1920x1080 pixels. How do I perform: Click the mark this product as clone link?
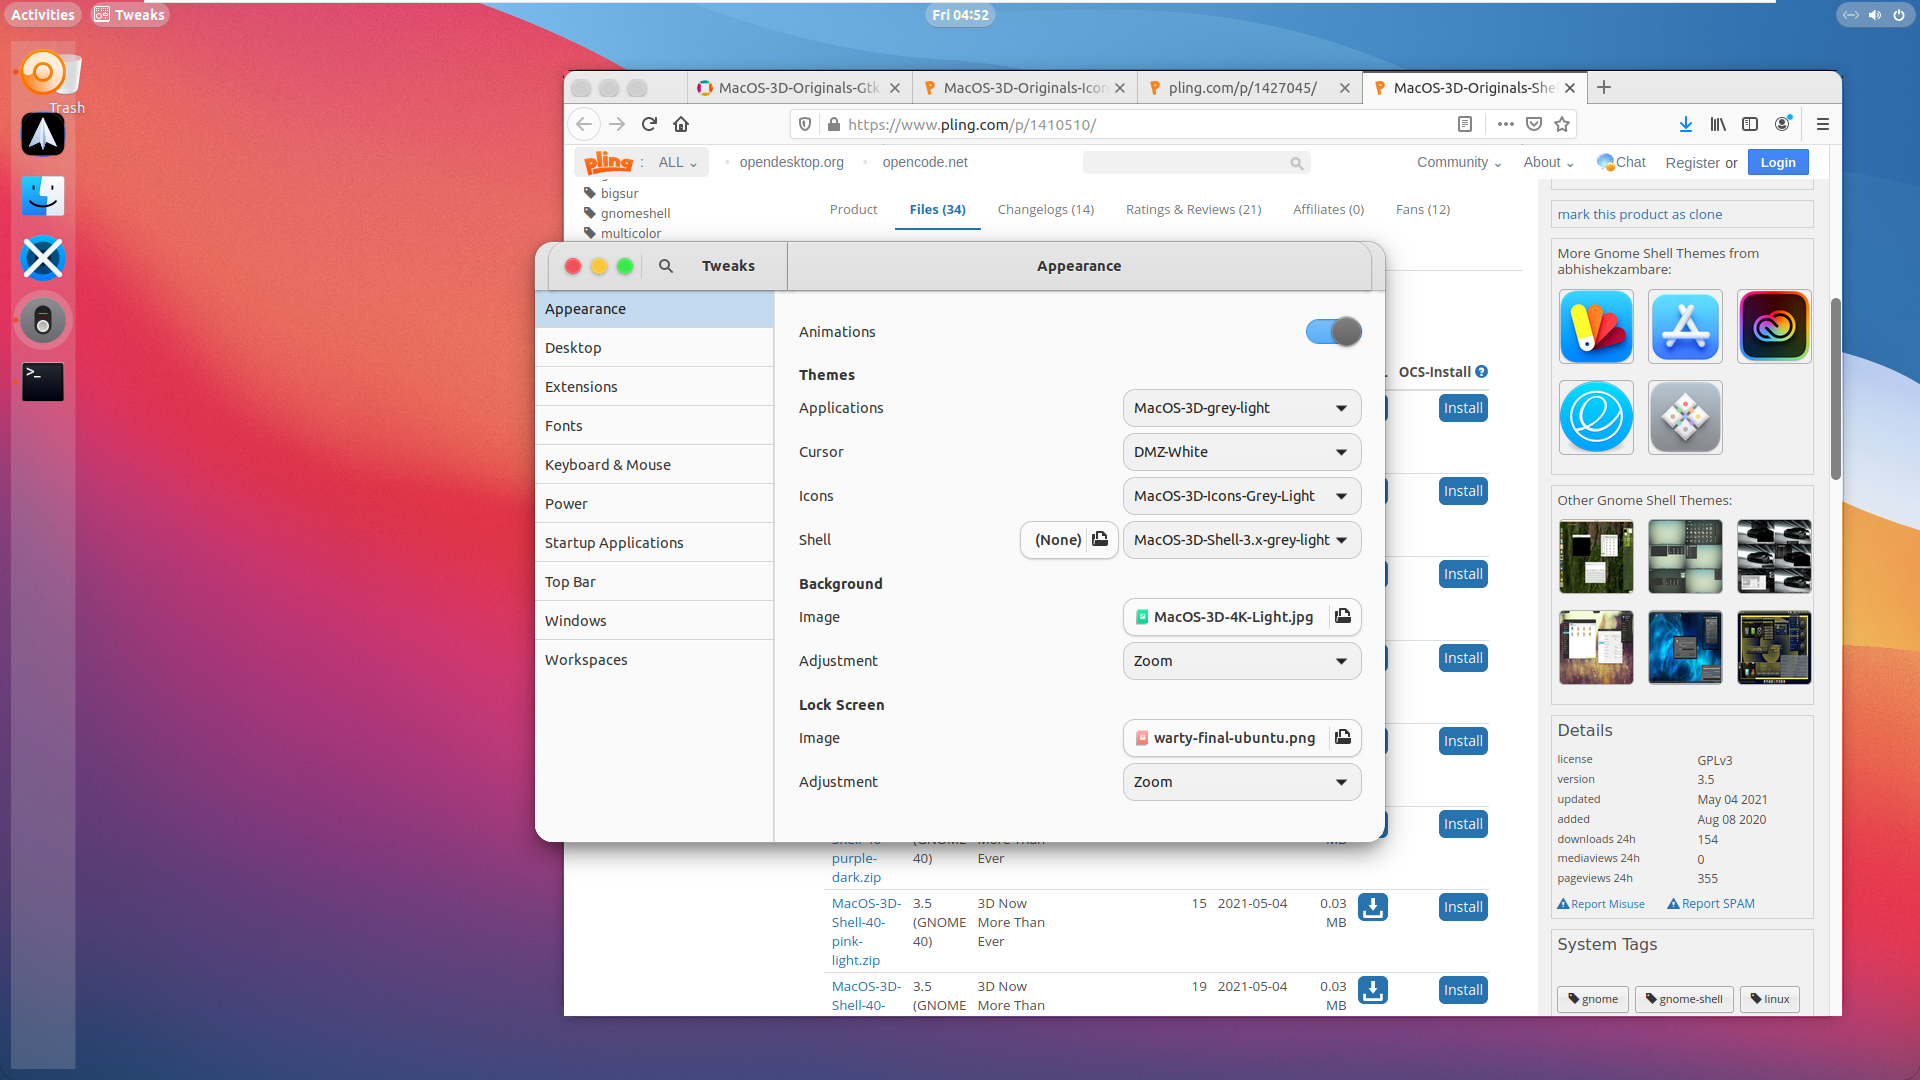click(1639, 215)
